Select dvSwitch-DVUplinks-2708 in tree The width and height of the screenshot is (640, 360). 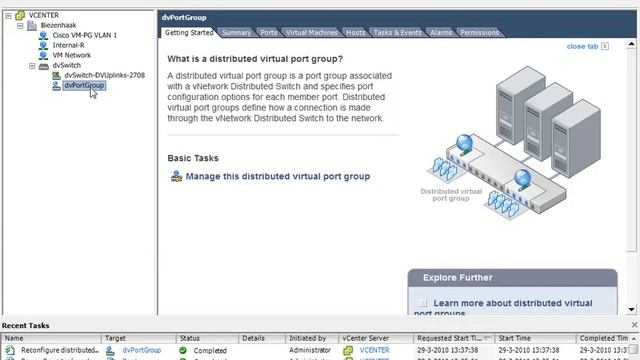pos(104,75)
